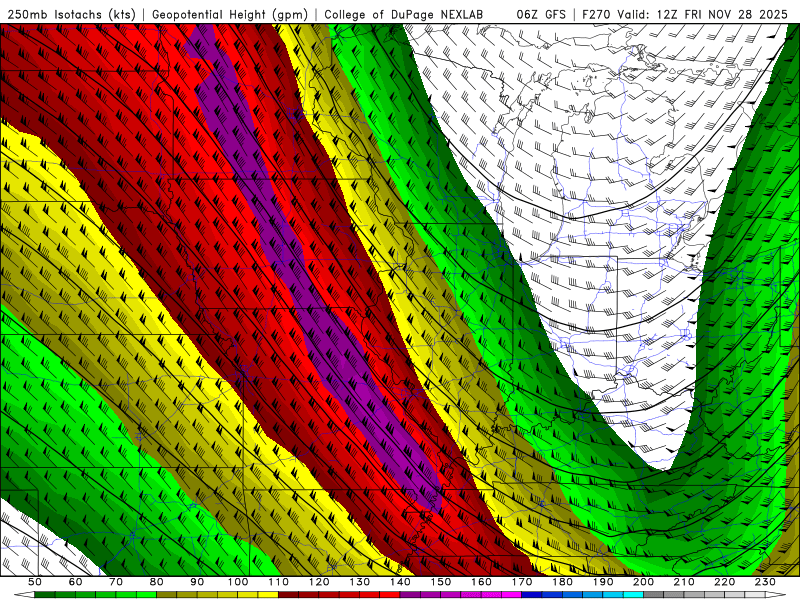
Task: Click the "Geopotential Height (gpm)" header label
Action: (x=230, y=15)
